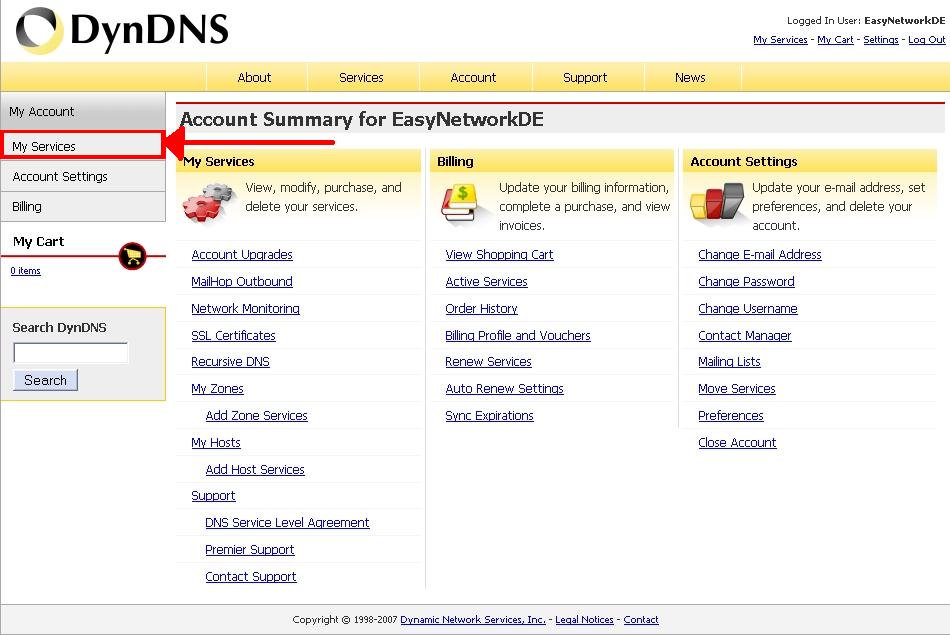Screen dimensions: 950x635
Task: Open the About menu
Action: (x=254, y=78)
